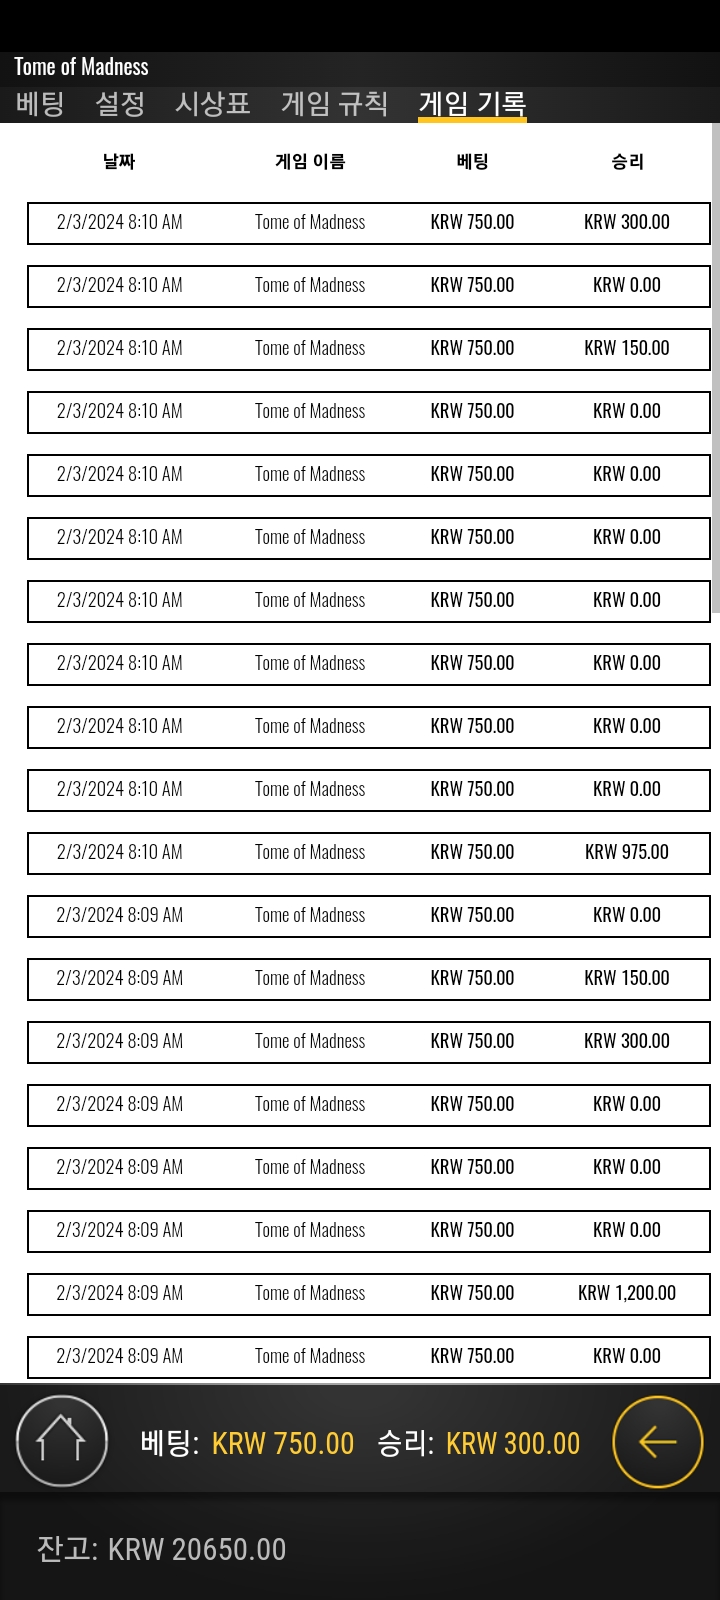Click the 승리 column header

(627, 161)
